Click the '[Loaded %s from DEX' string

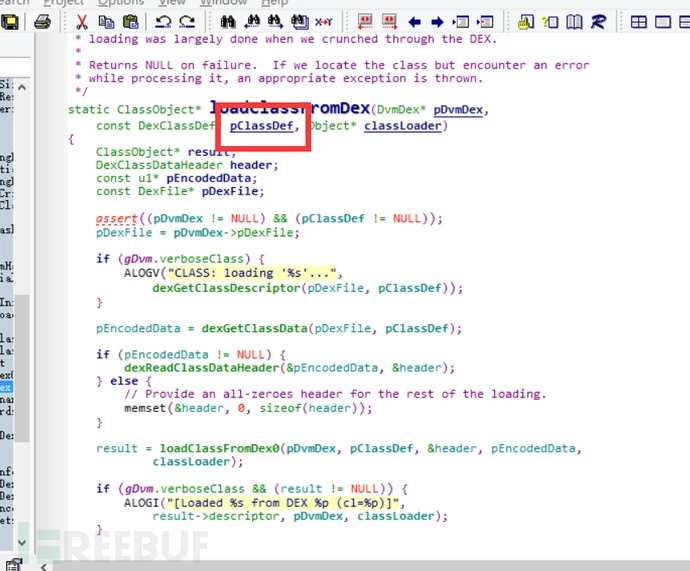click(x=283, y=503)
